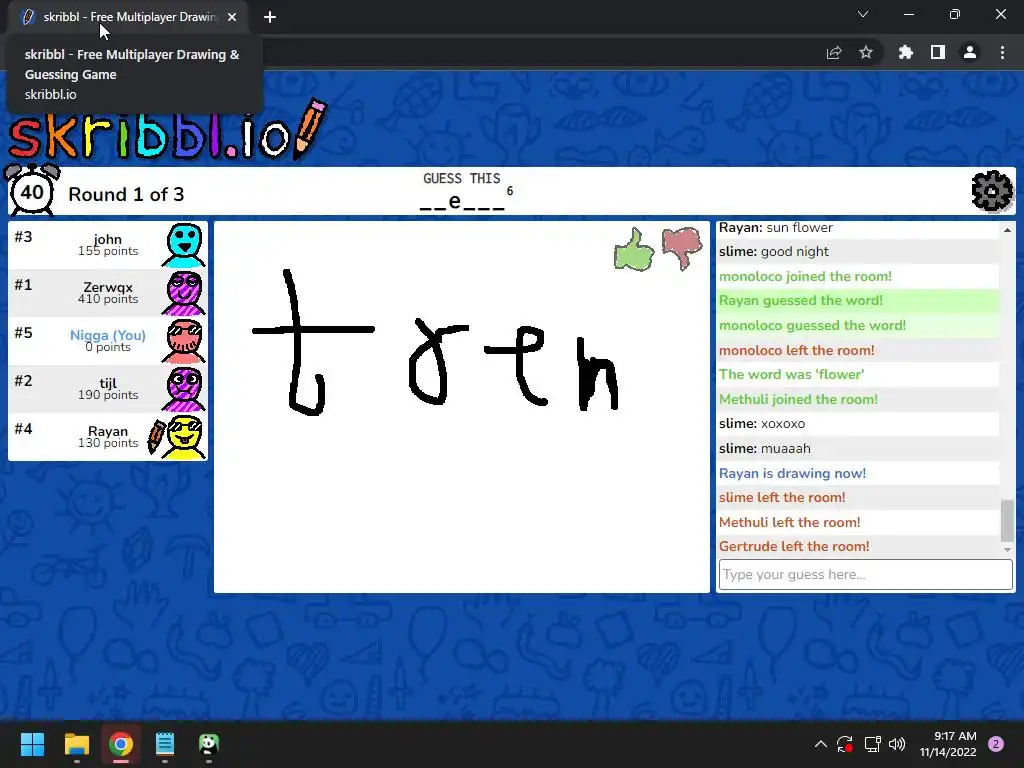Select player row Zerwqx 410 points

click(x=108, y=293)
